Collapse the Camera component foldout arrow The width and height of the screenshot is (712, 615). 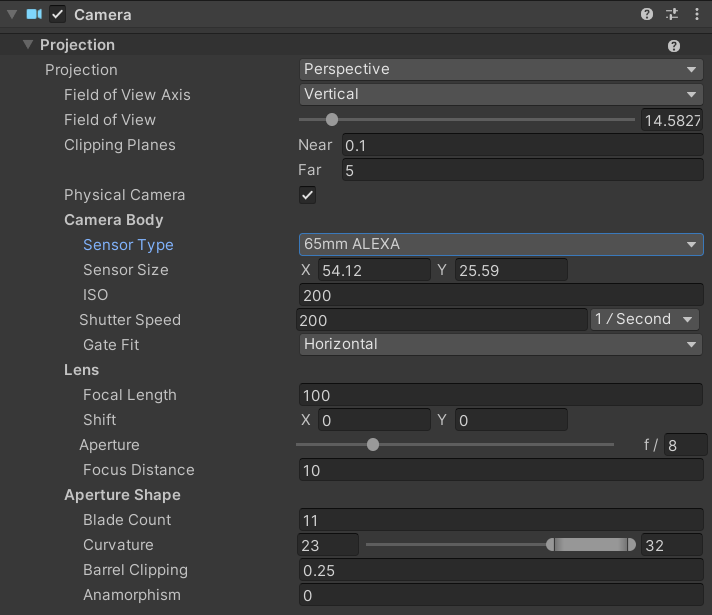coord(12,15)
